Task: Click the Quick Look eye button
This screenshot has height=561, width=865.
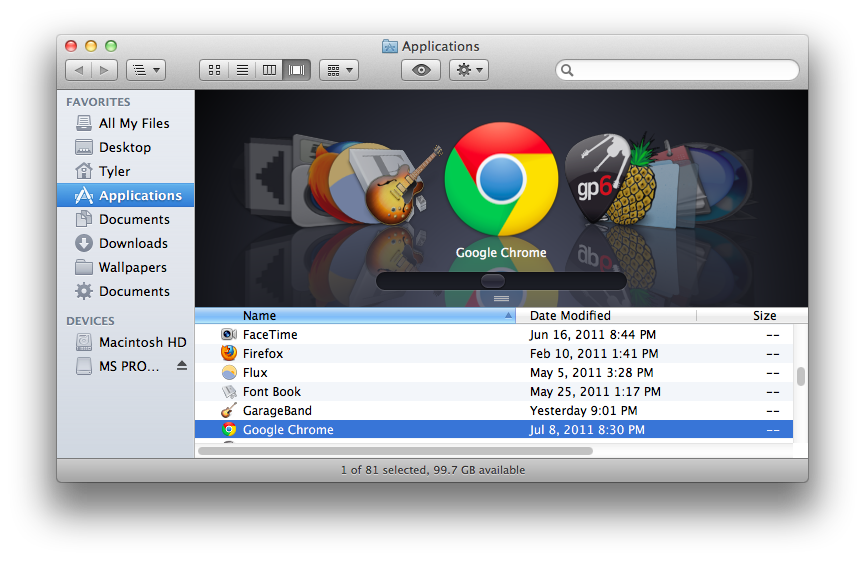Action: coord(421,70)
